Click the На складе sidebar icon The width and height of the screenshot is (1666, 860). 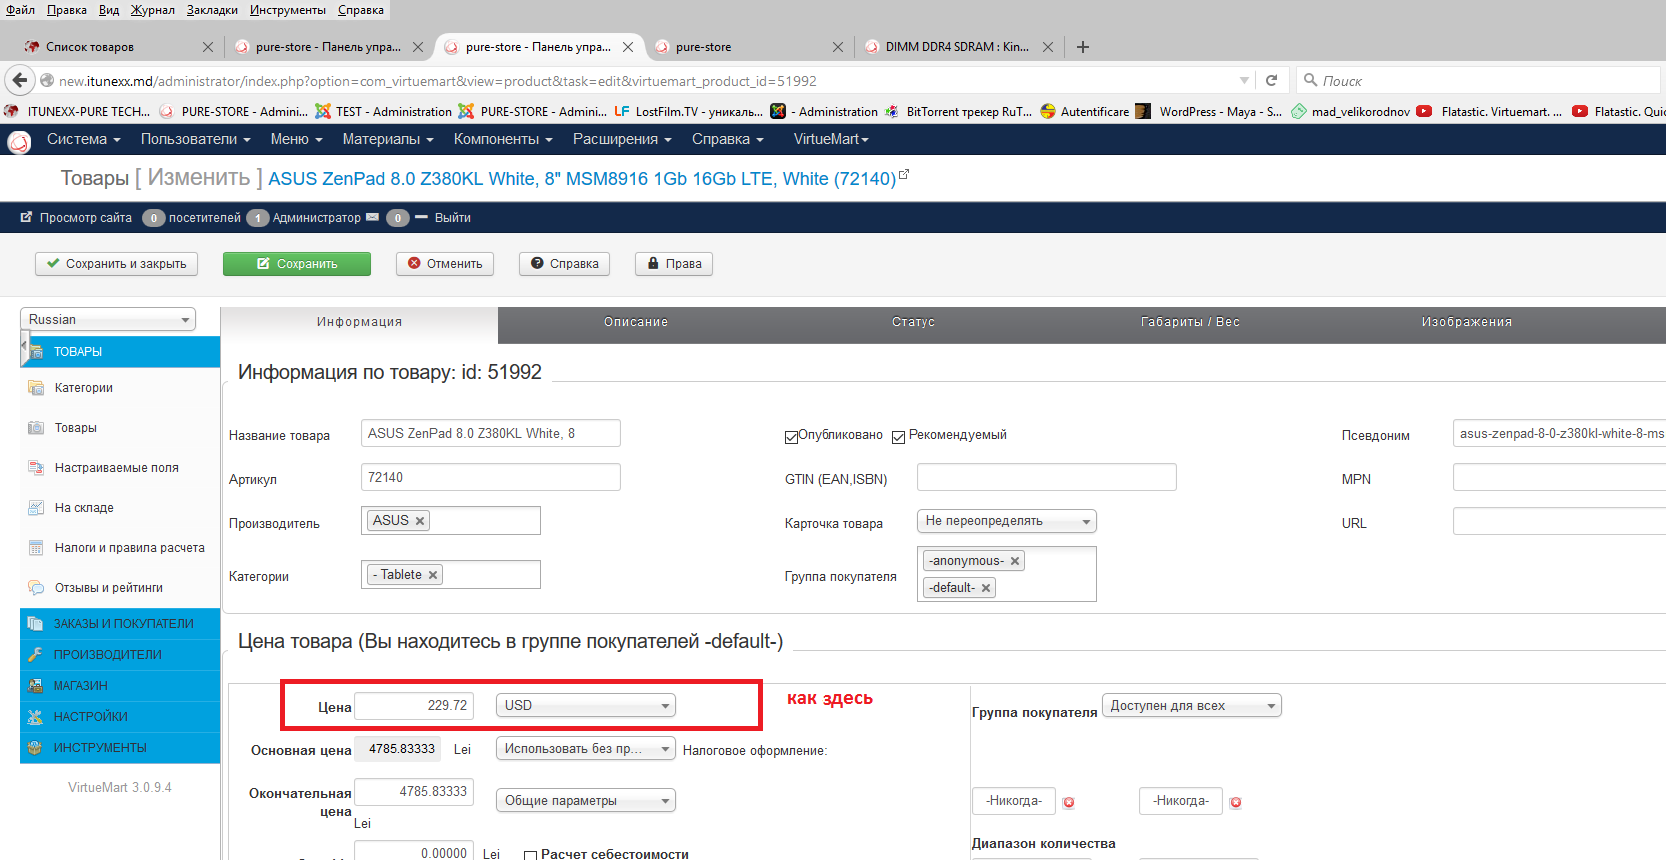[36, 508]
